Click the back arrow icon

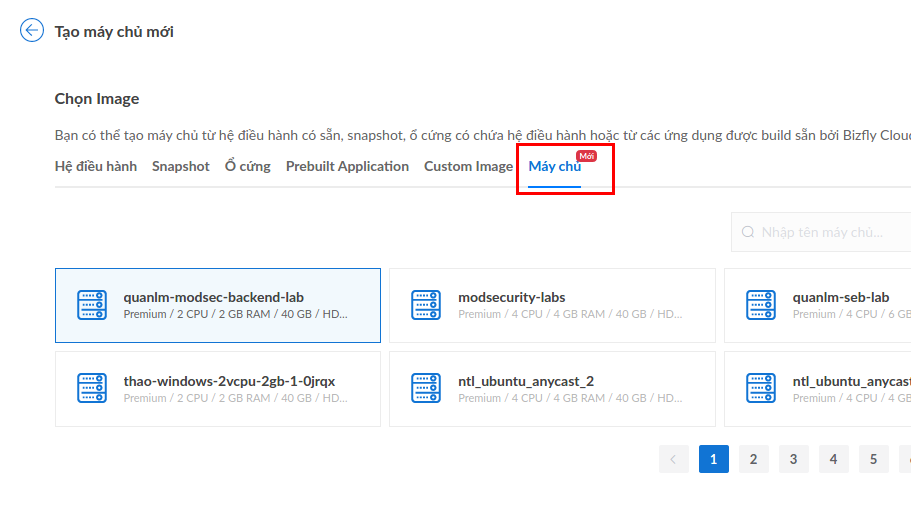(32, 31)
